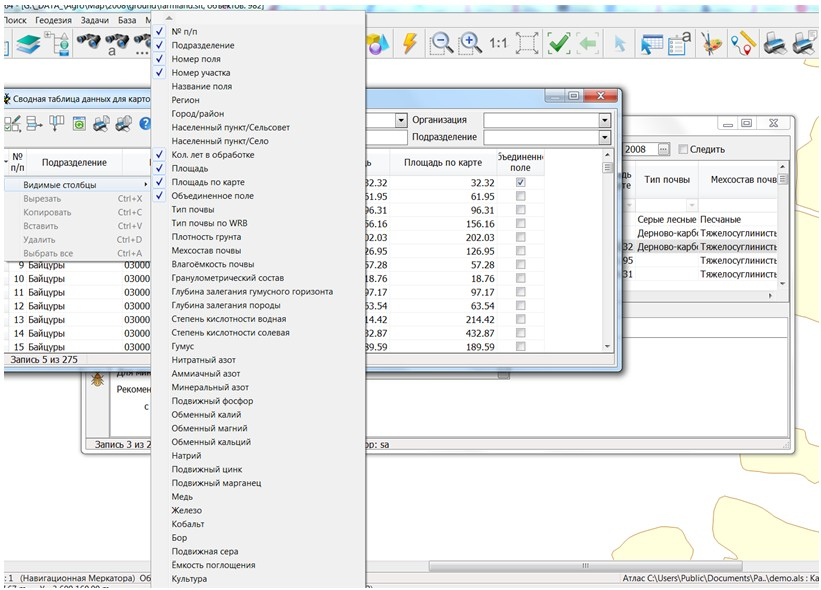Click the fit-to-extent frame icon

(x=527, y=43)
